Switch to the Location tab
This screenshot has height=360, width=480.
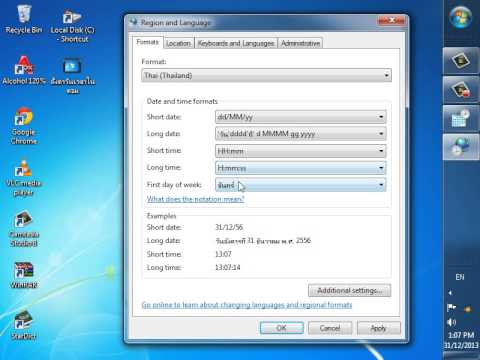click(x=178, y=43)
